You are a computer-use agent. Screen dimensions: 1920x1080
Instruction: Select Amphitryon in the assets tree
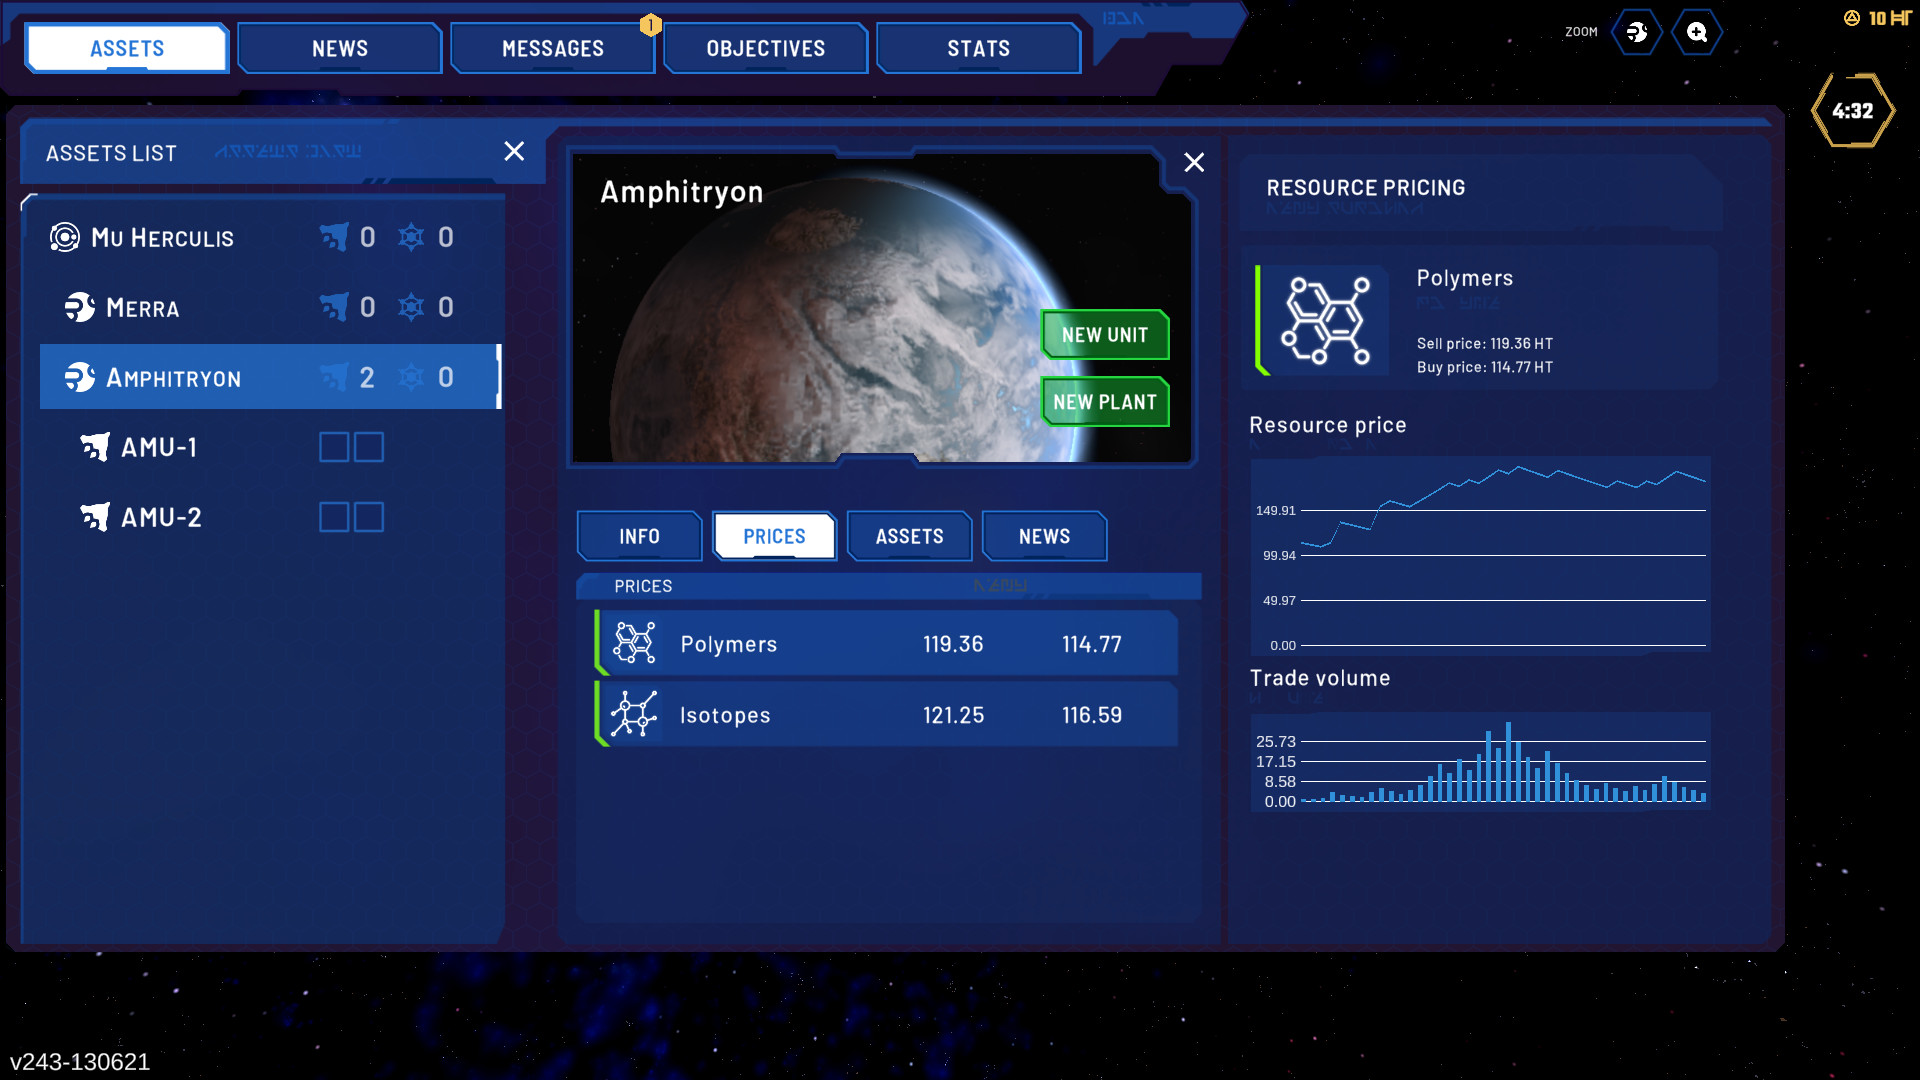coord(174,378)
